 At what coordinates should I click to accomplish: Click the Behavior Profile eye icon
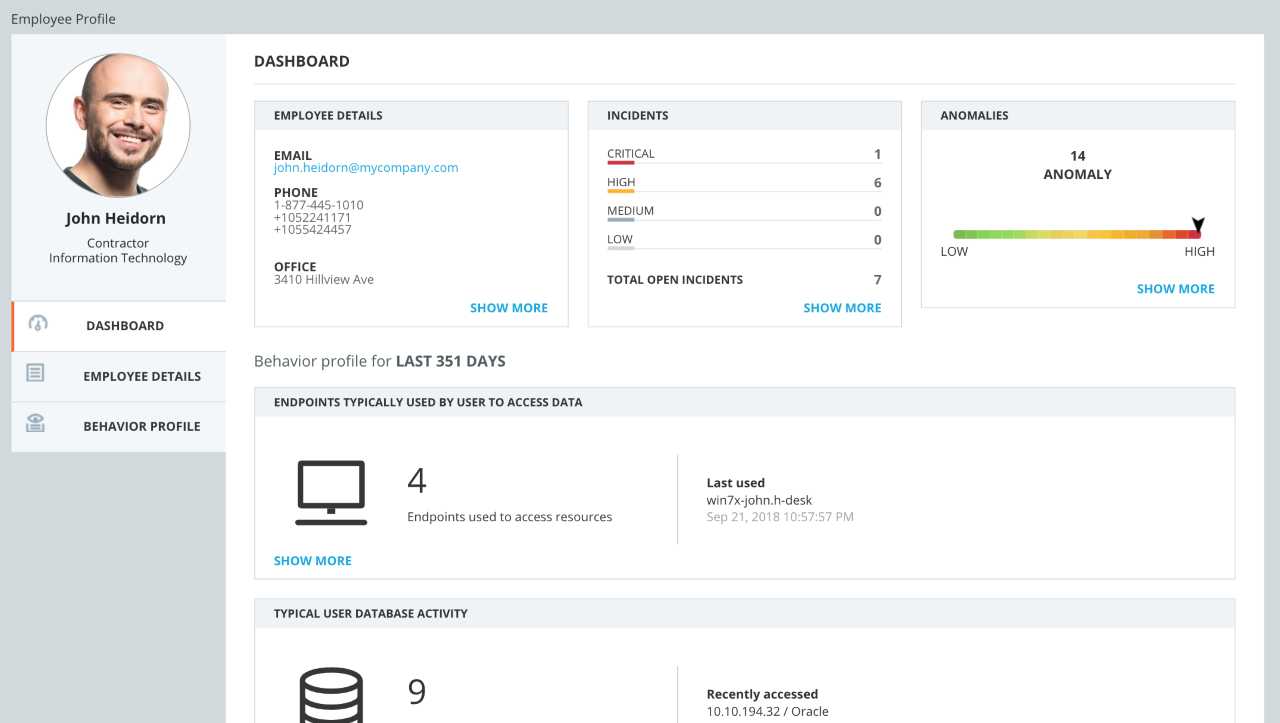point(35,423)
